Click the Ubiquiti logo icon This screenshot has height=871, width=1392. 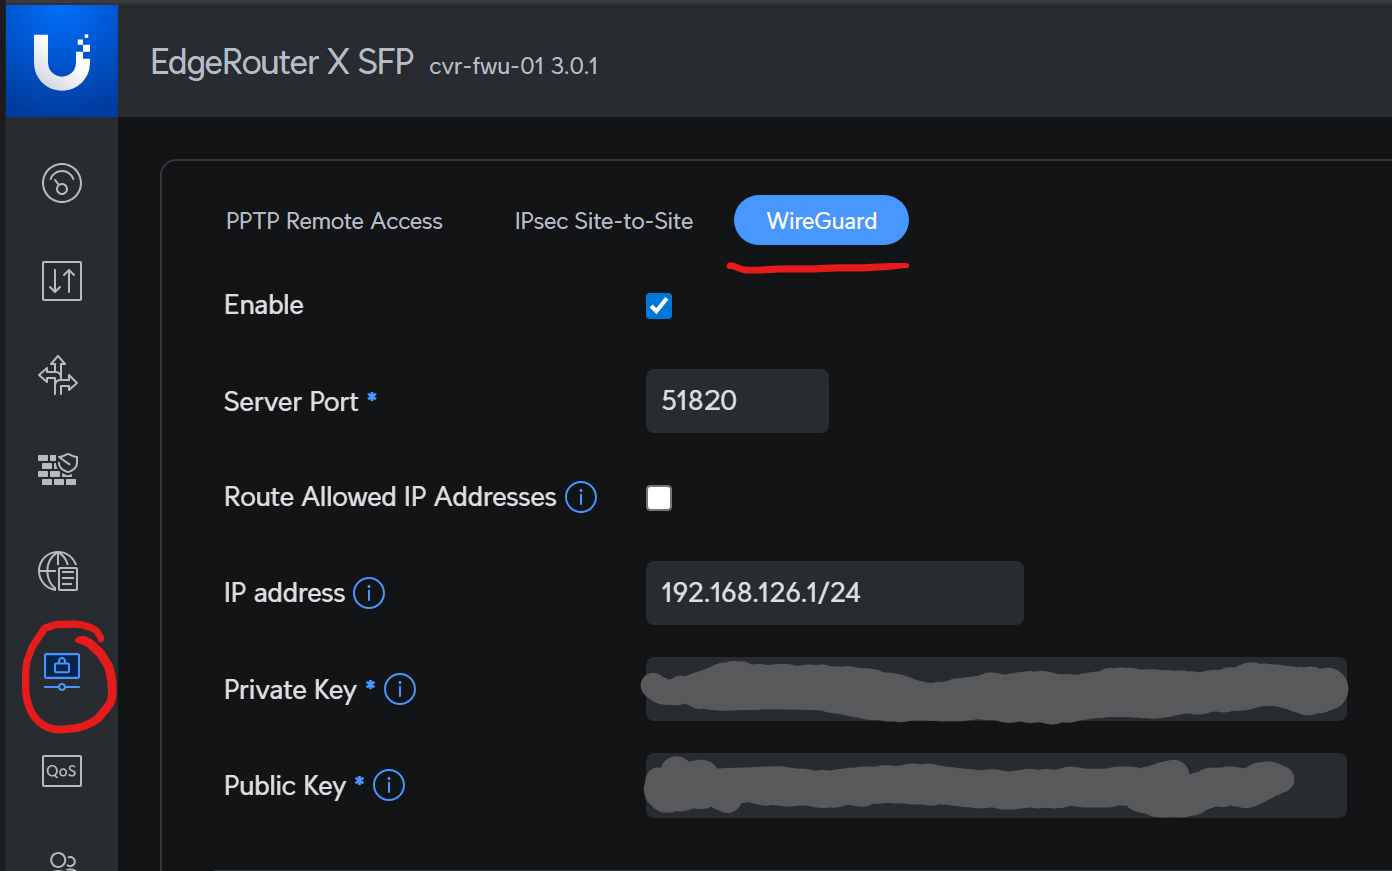click(62, 62)
